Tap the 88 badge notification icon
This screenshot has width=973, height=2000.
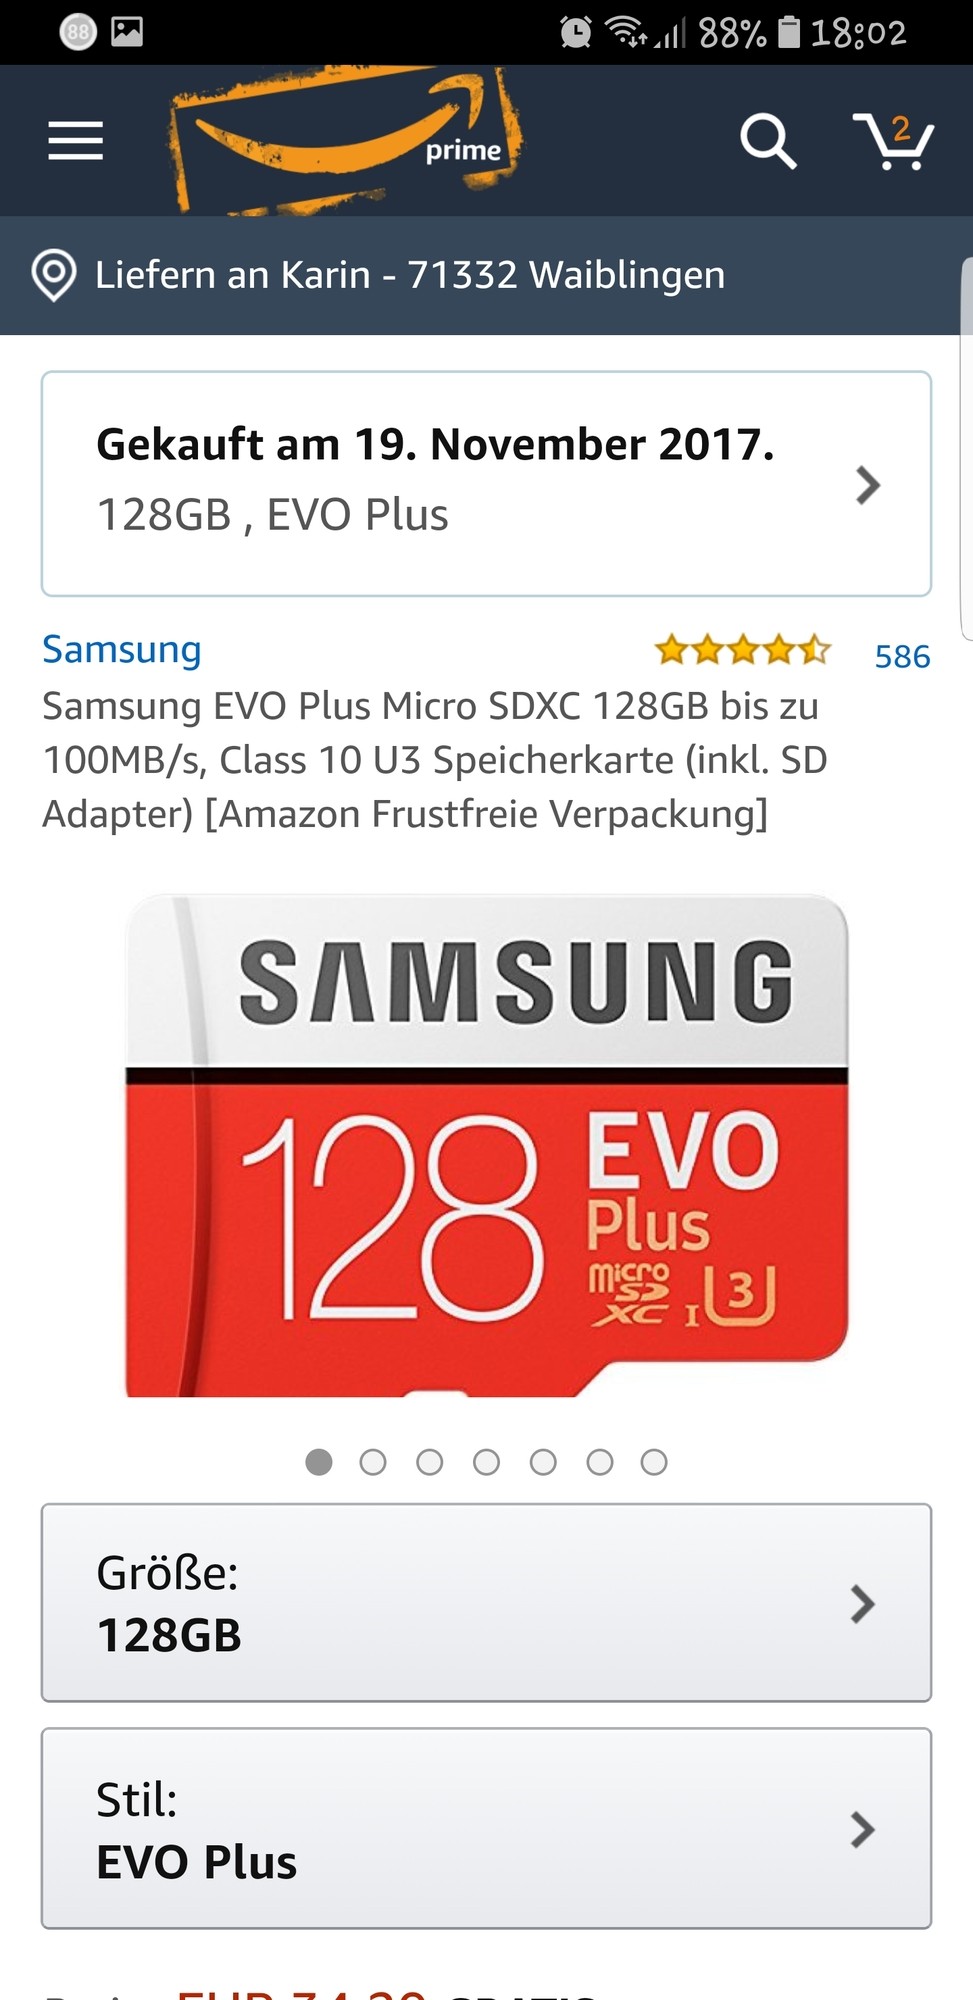(x=78, y=32)
